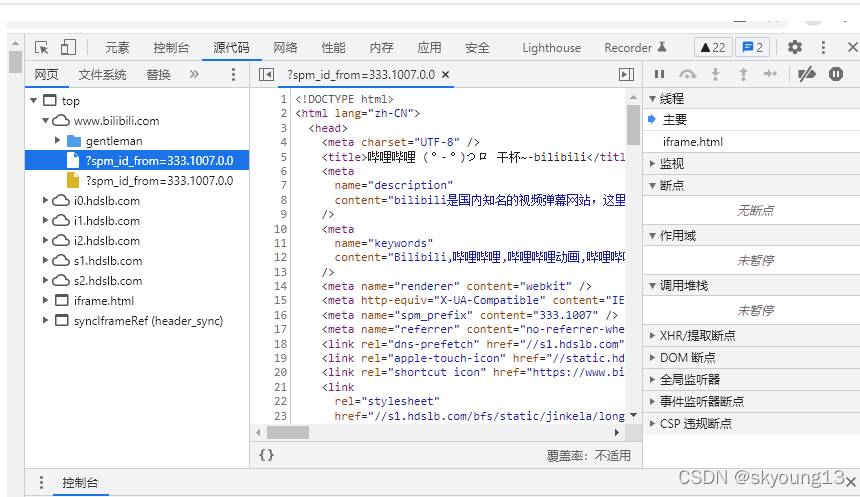The width and height of the screenshot is (860, 497).
Task: Activate the inspect element picker icon
Action: tap(42, 48)
